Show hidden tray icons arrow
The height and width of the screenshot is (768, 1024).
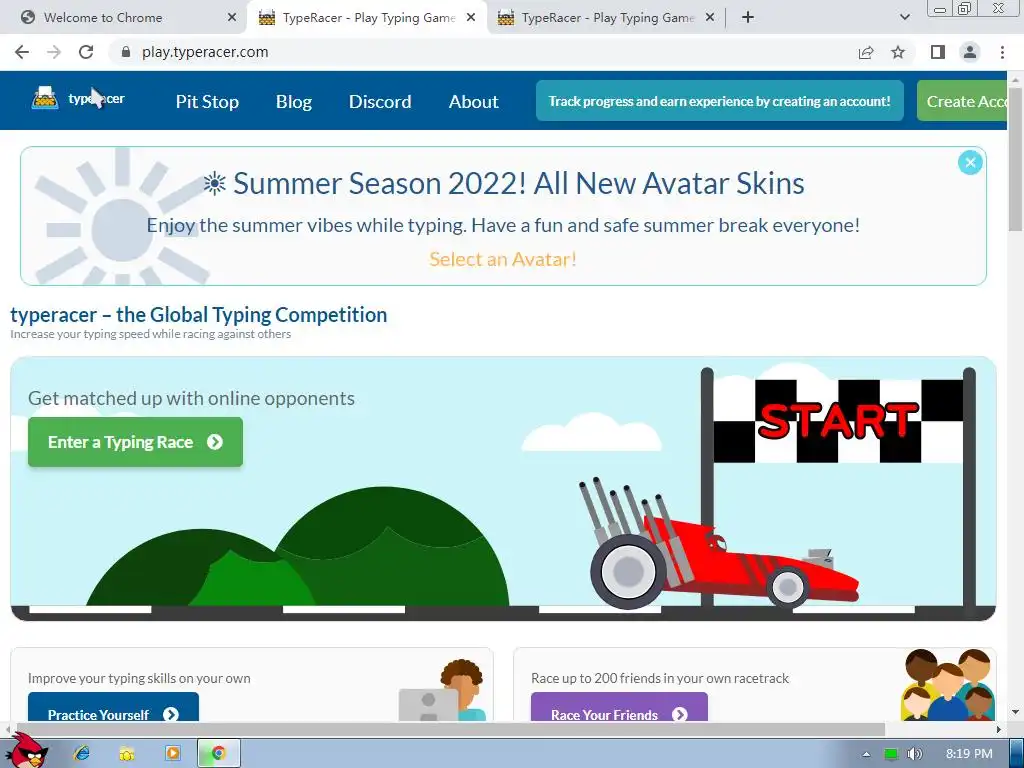pyautogui.click(x=866, y=754)
